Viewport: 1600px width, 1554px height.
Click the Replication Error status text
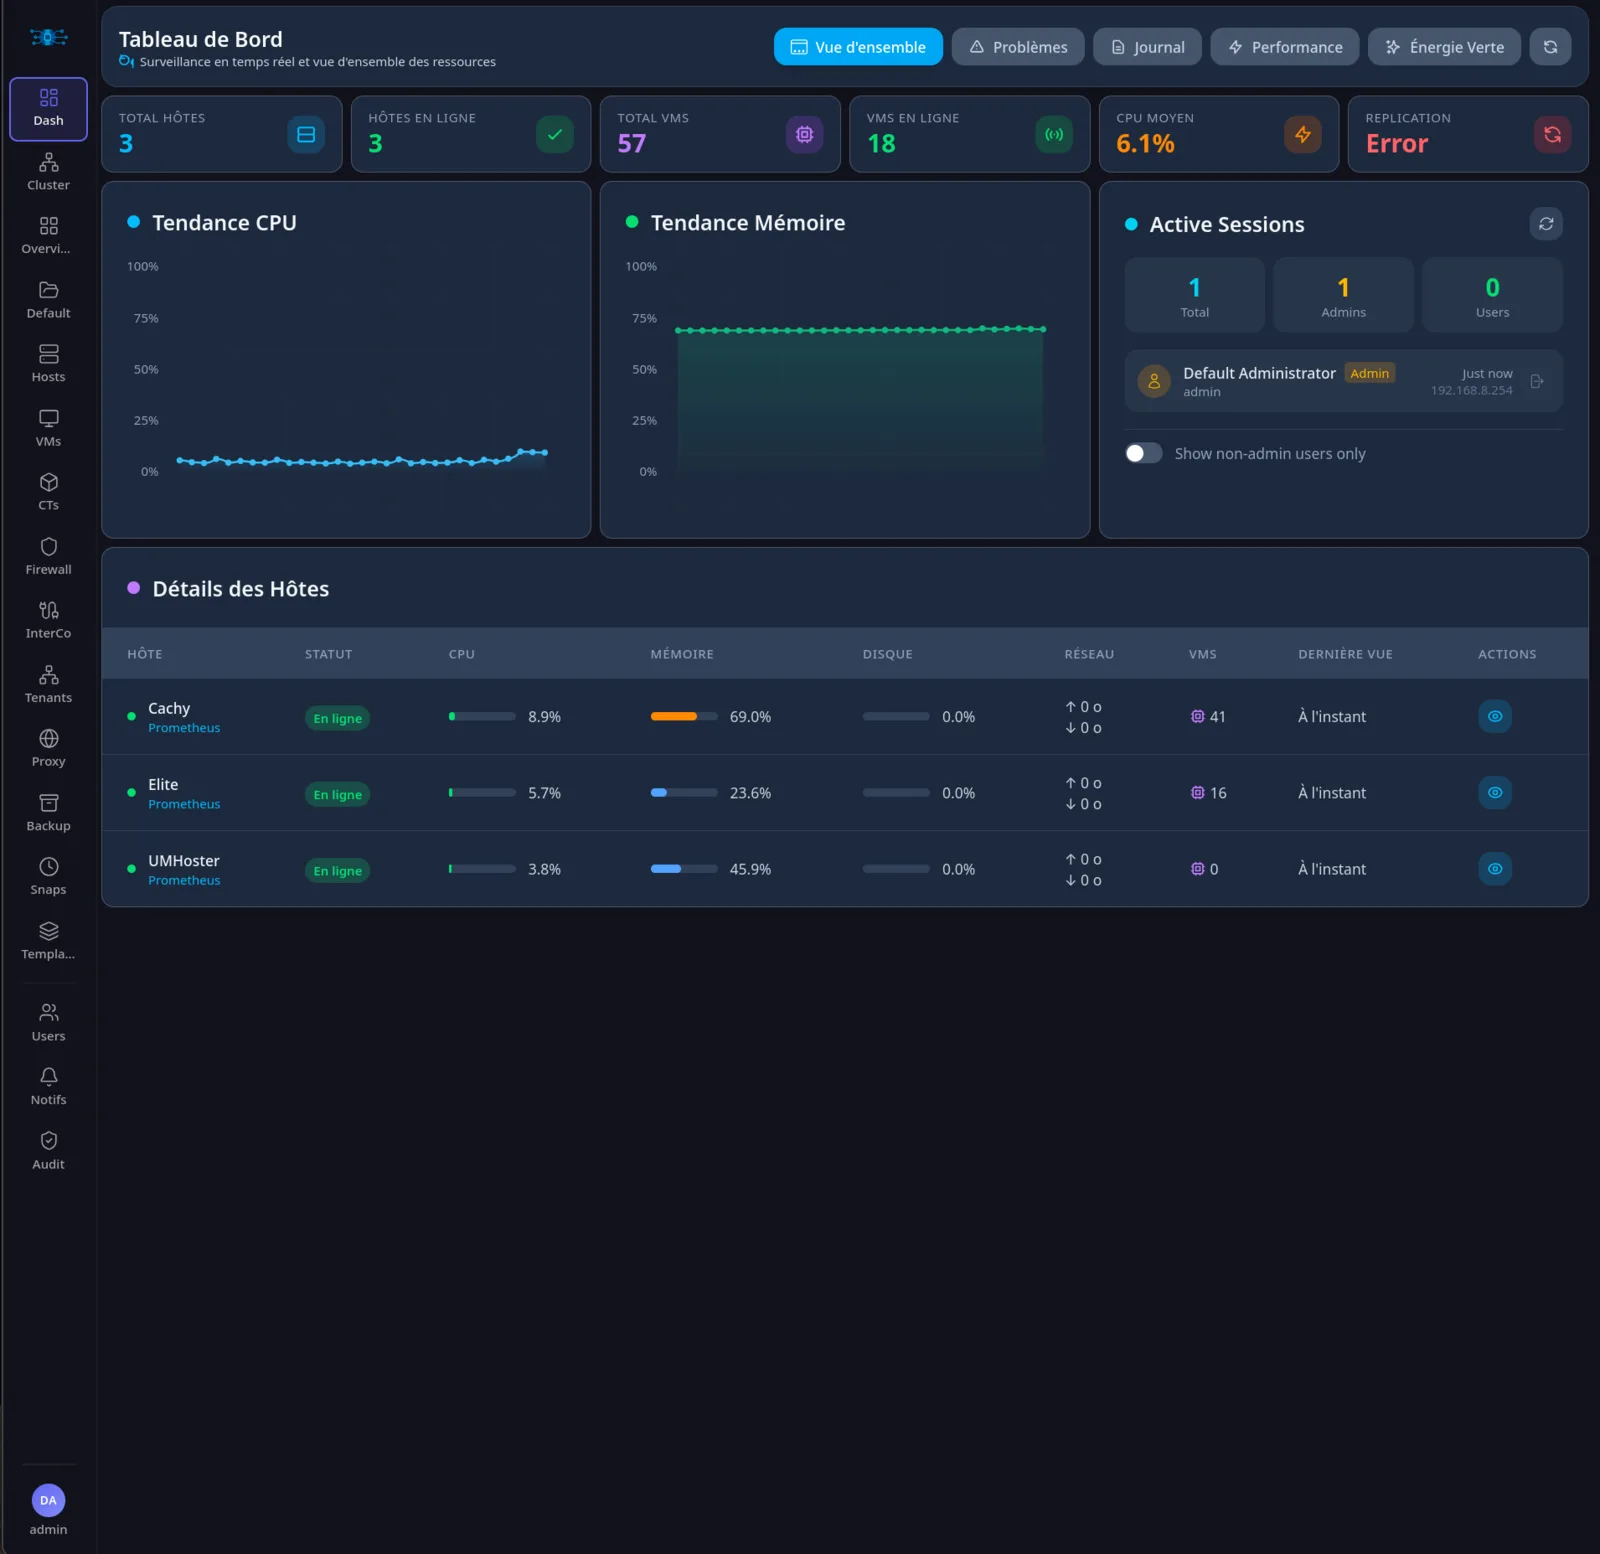tap(1397, 144)
